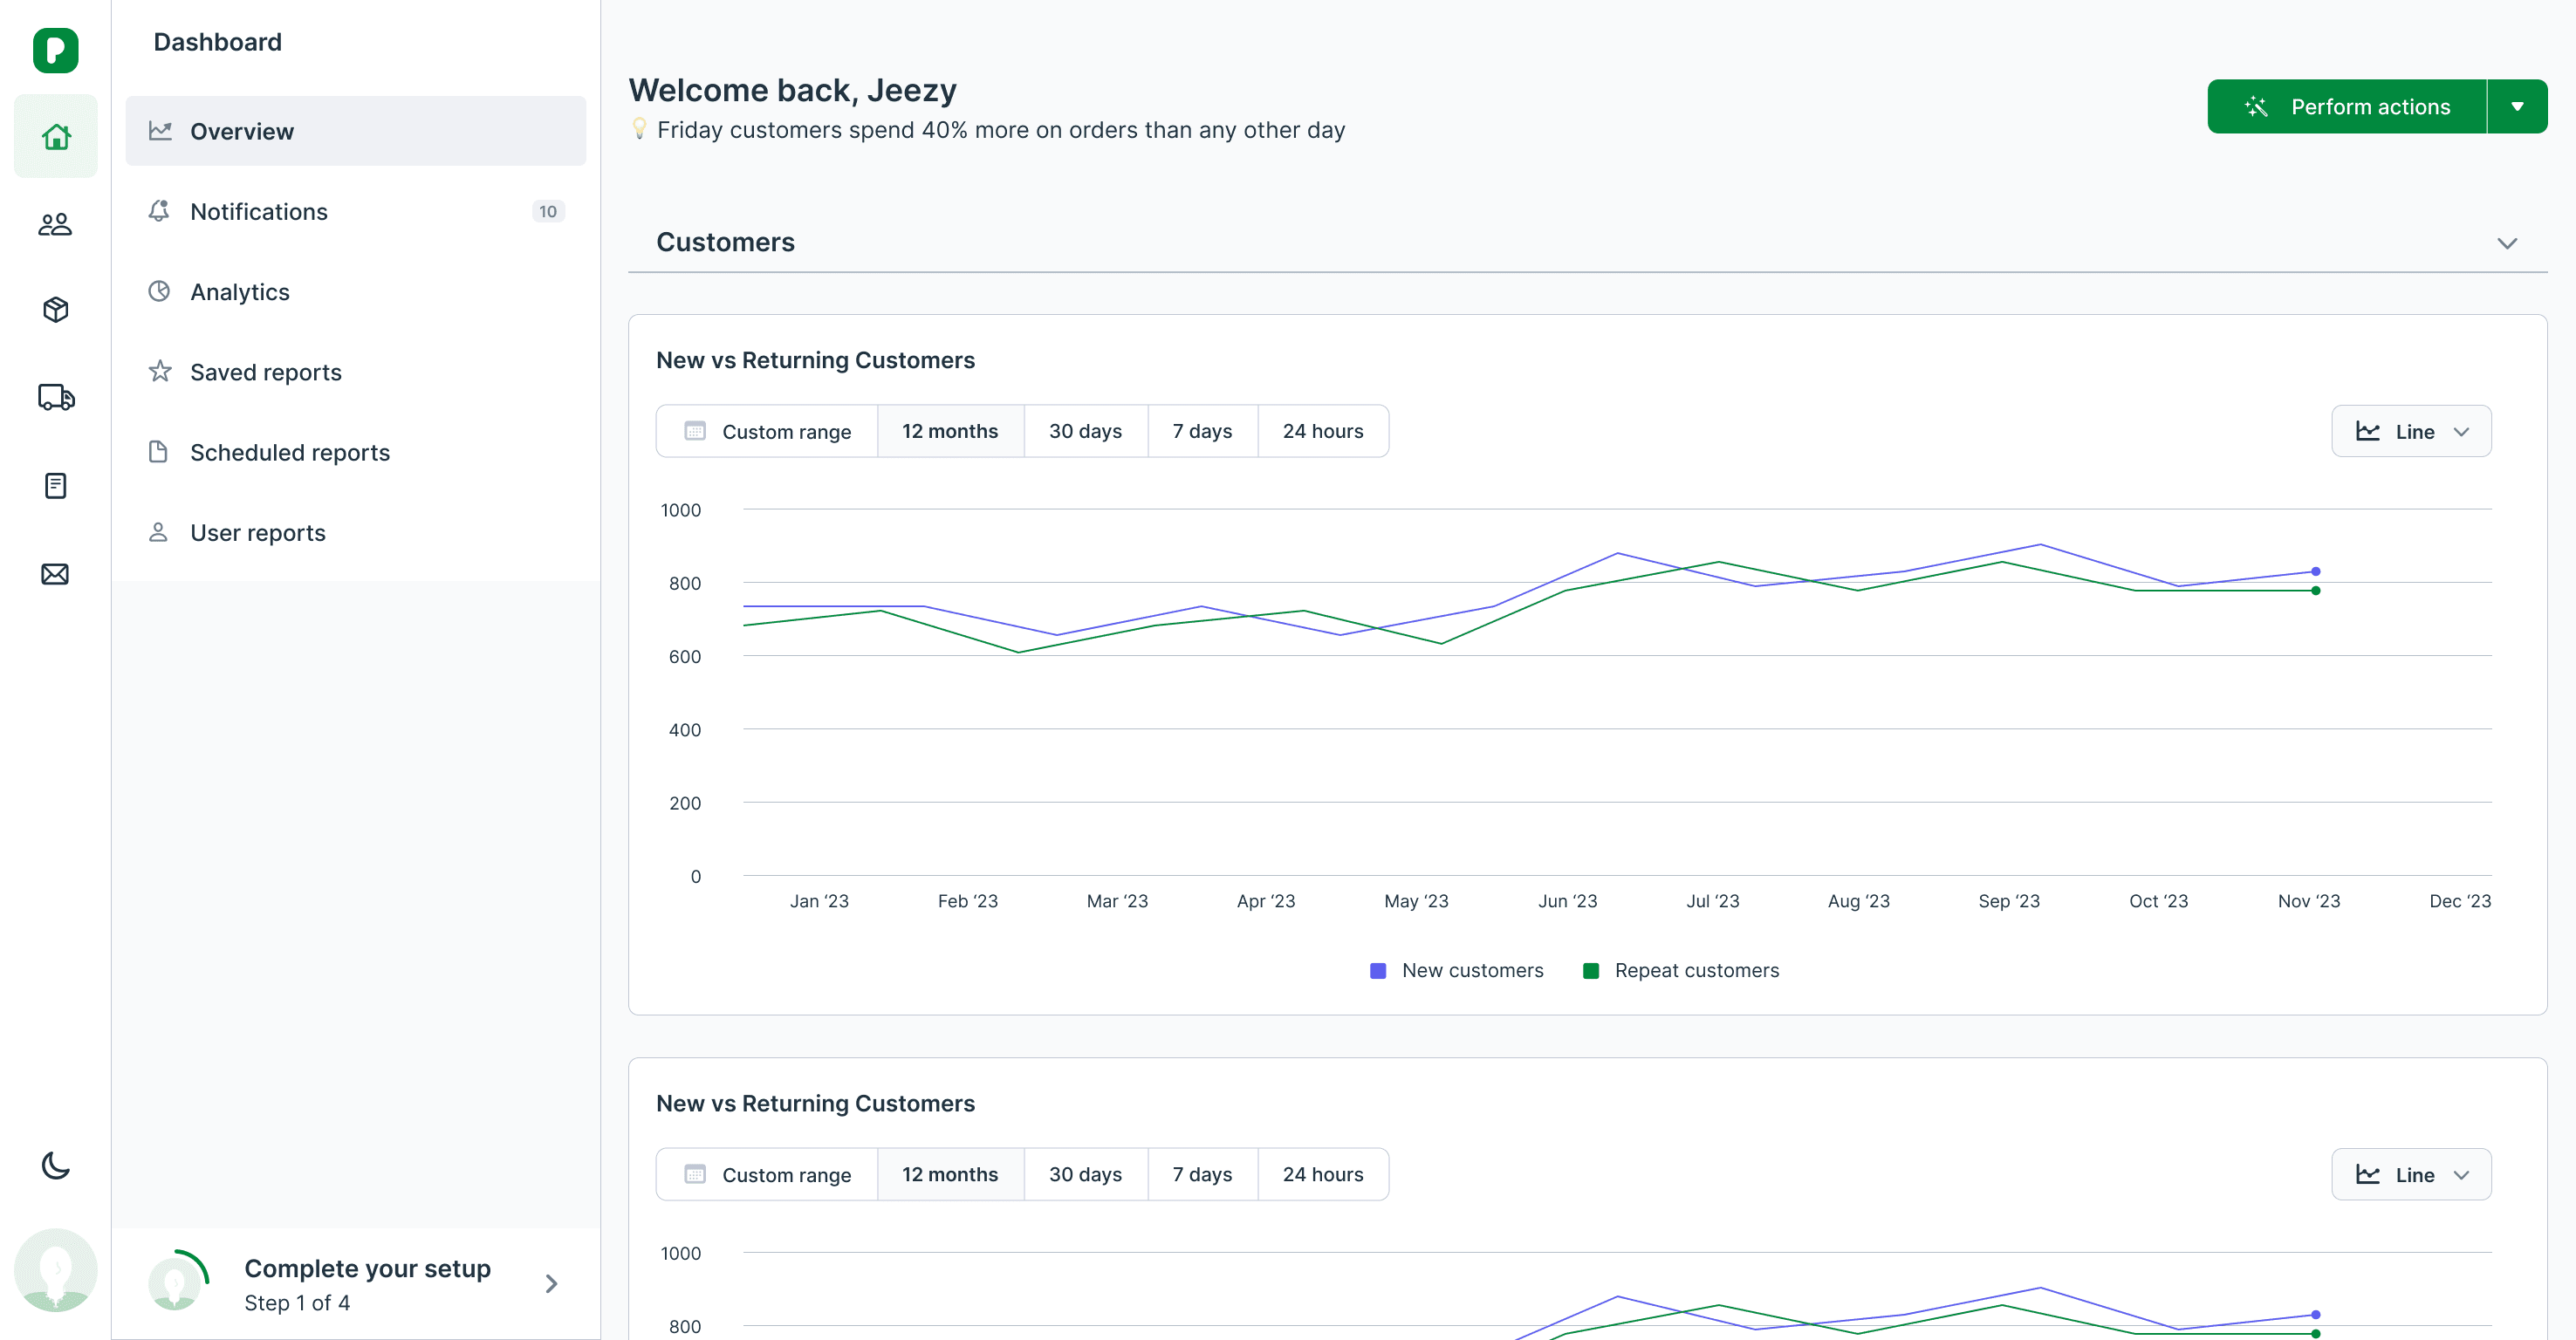Open the Perform actions dropdown arrow

click(x=2517, y=107)
